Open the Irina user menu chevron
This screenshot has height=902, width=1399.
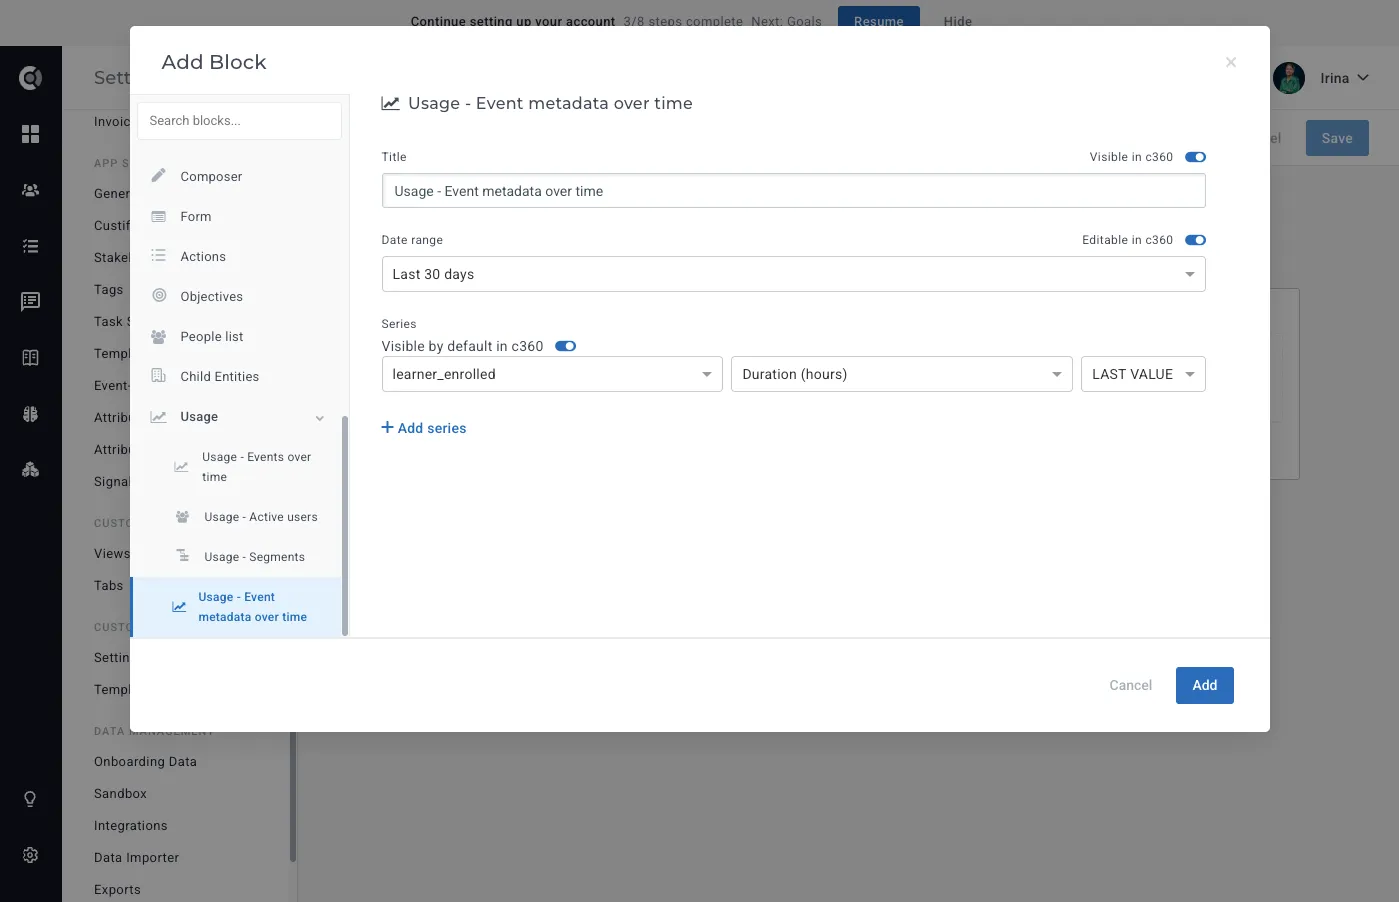click(1363, 78)
